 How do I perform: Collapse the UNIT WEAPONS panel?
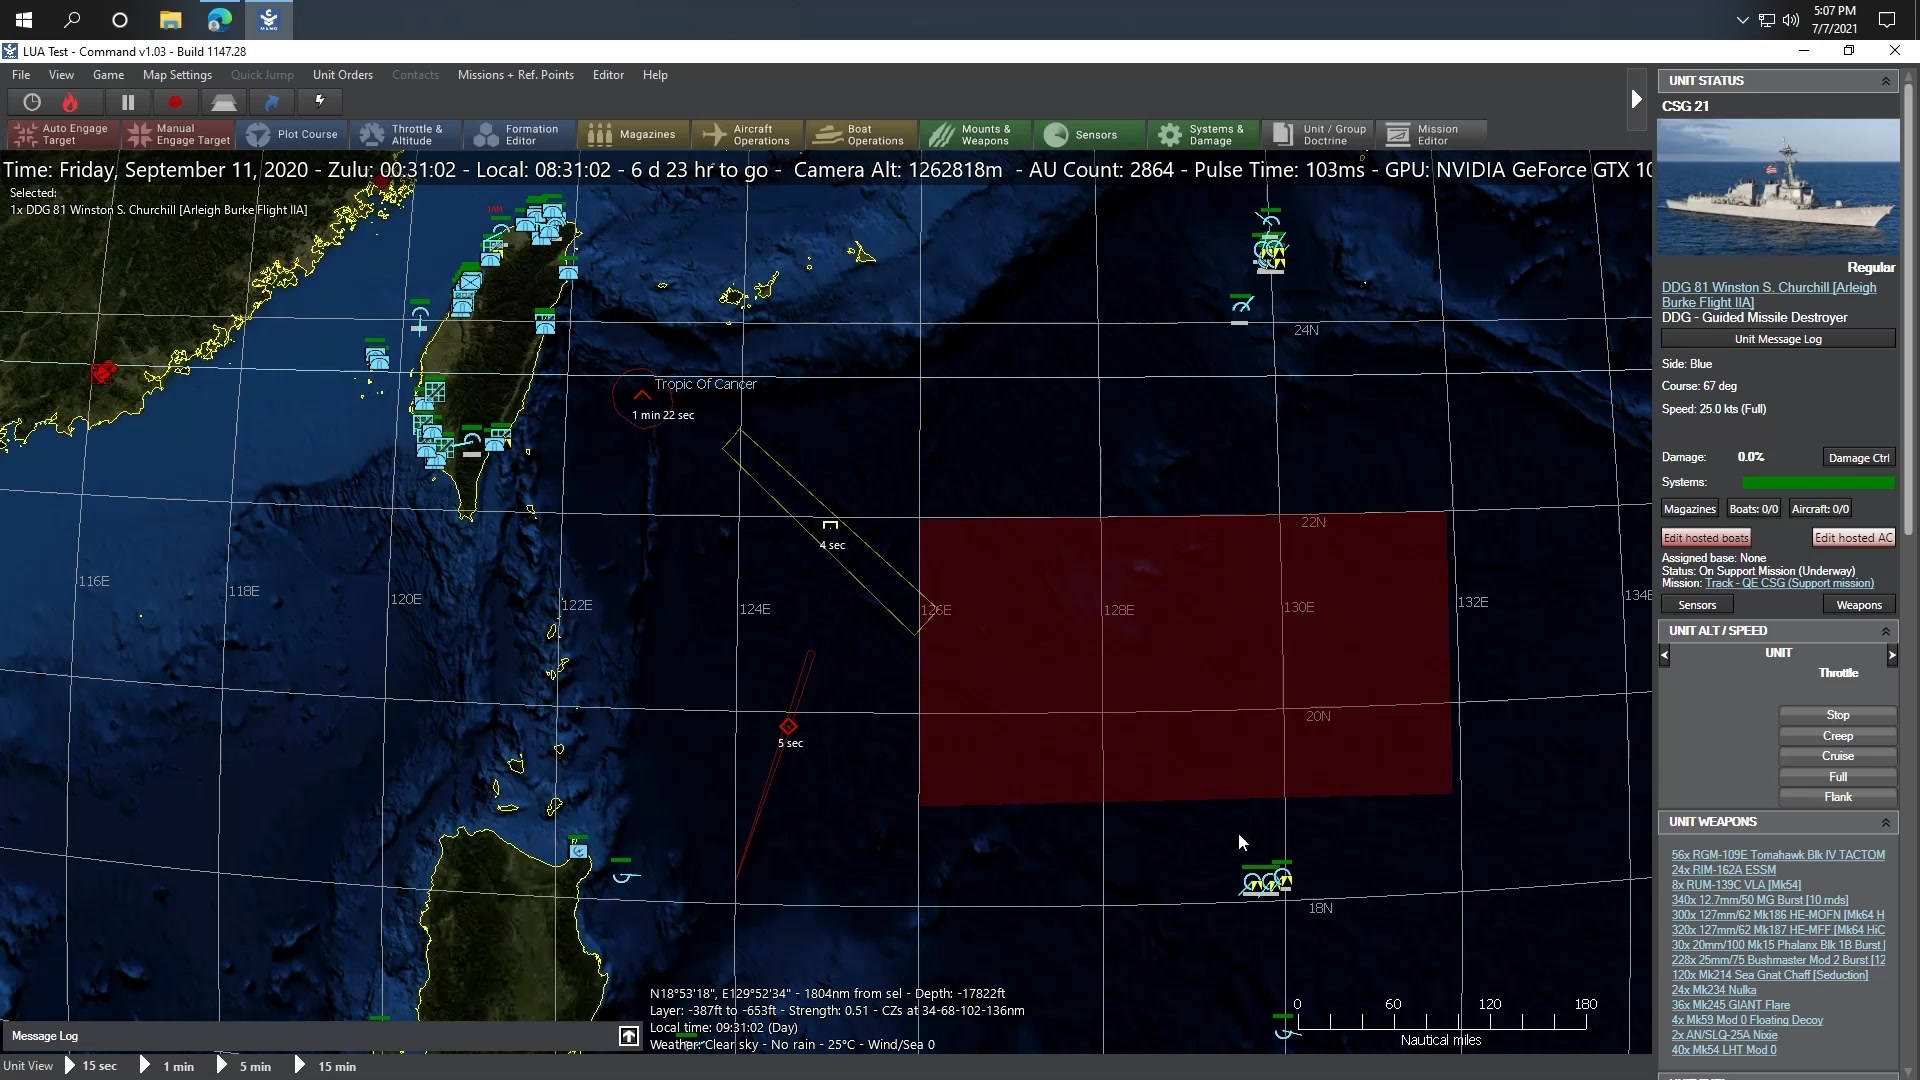point(1885,822)
